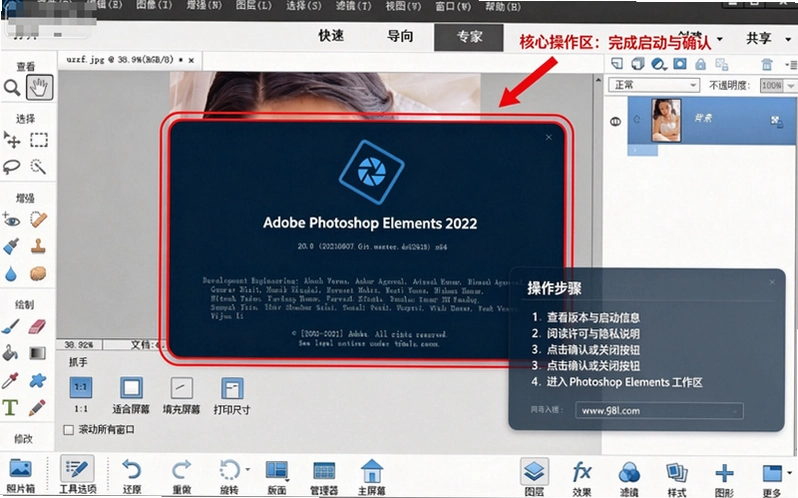Select the Zoom magnifier tool
Image resolution: width=798 pixels, height=498 pixels.
point(12,88)
